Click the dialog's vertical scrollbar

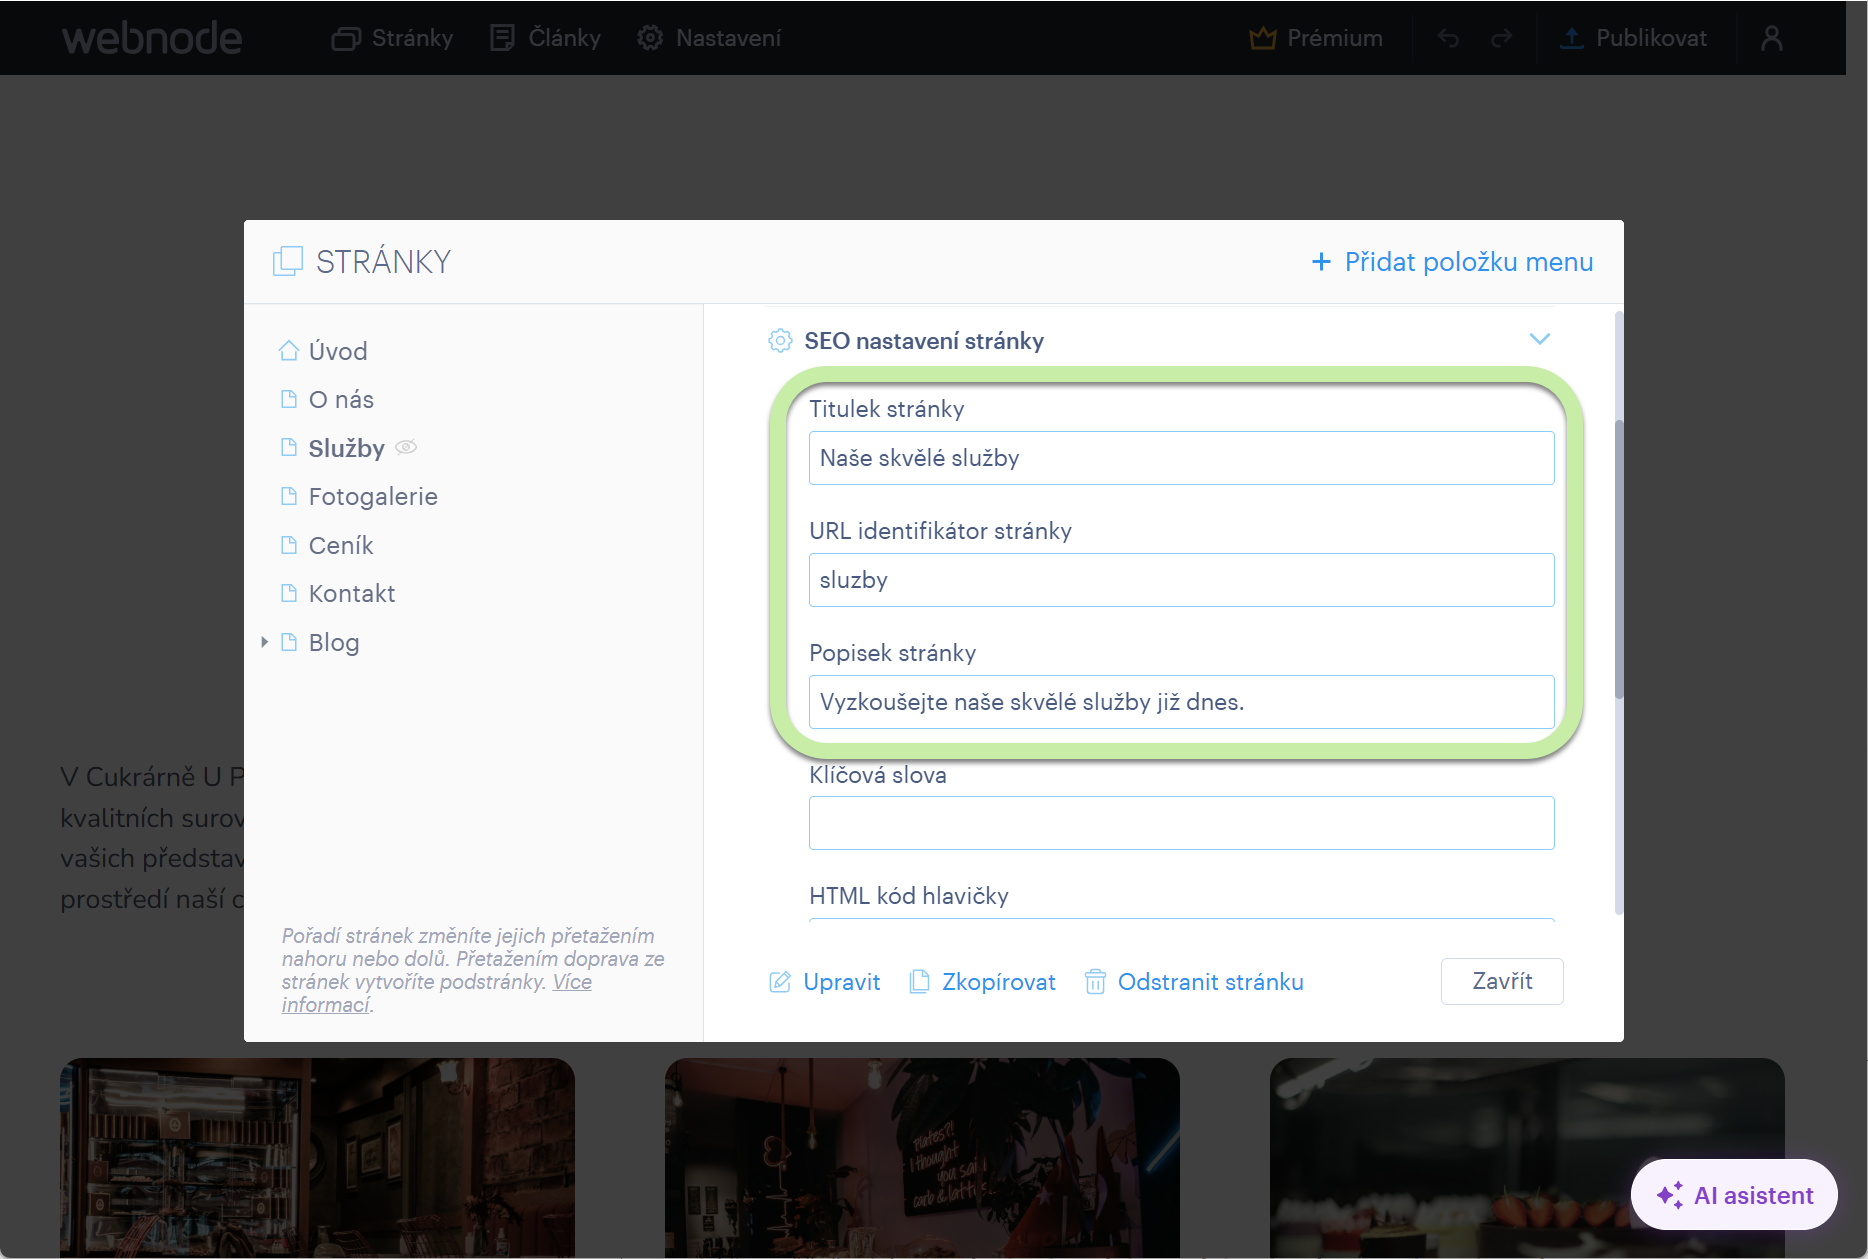[x=1619, y=560]
